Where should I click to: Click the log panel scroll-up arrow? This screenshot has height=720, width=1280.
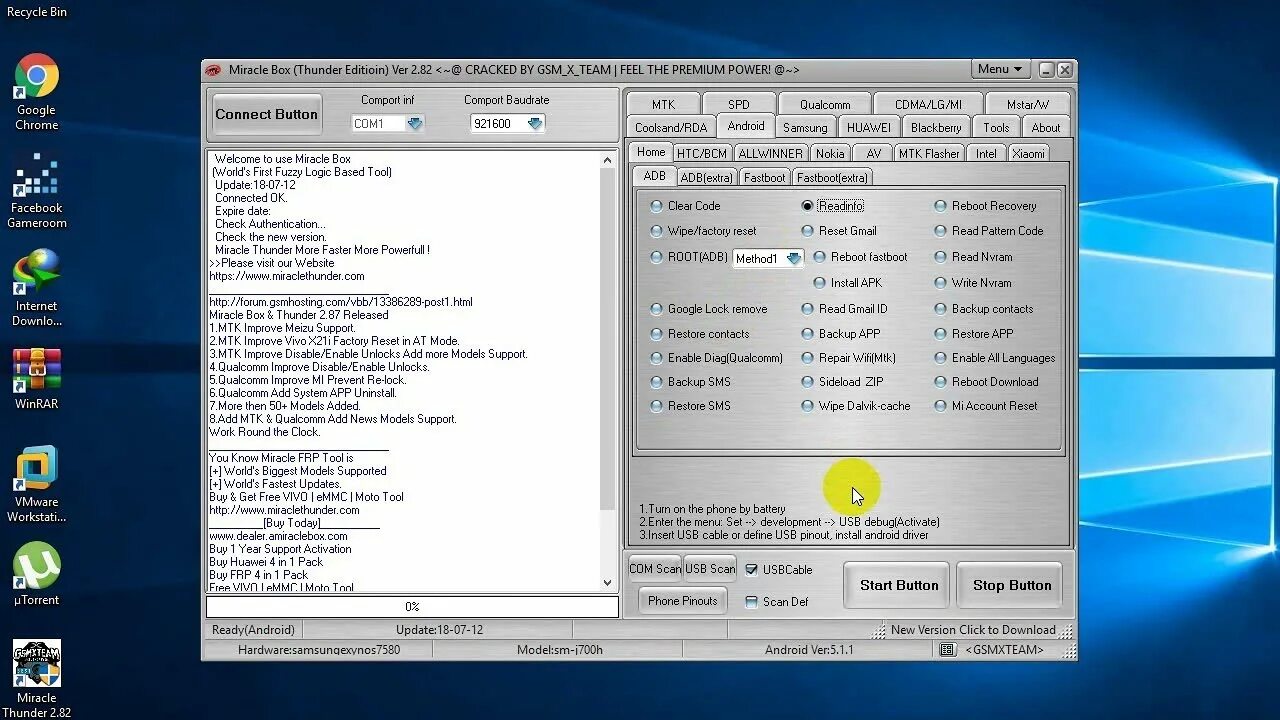(x=608, y=160)
